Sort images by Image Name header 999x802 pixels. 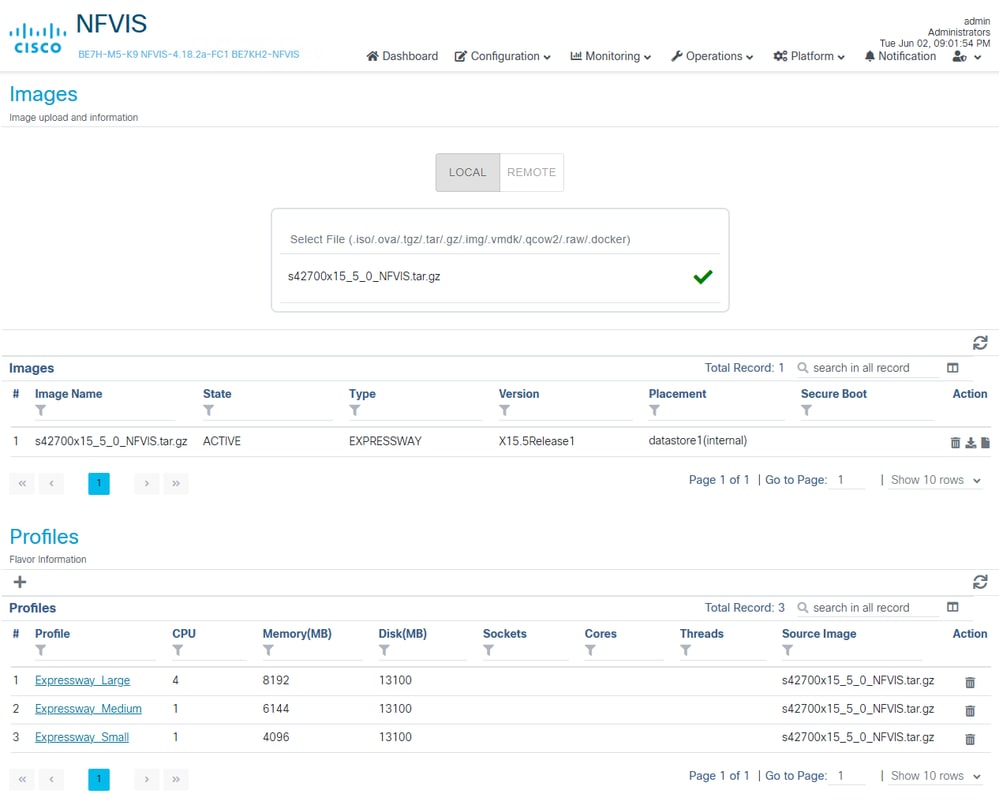(x=68, y=394)
